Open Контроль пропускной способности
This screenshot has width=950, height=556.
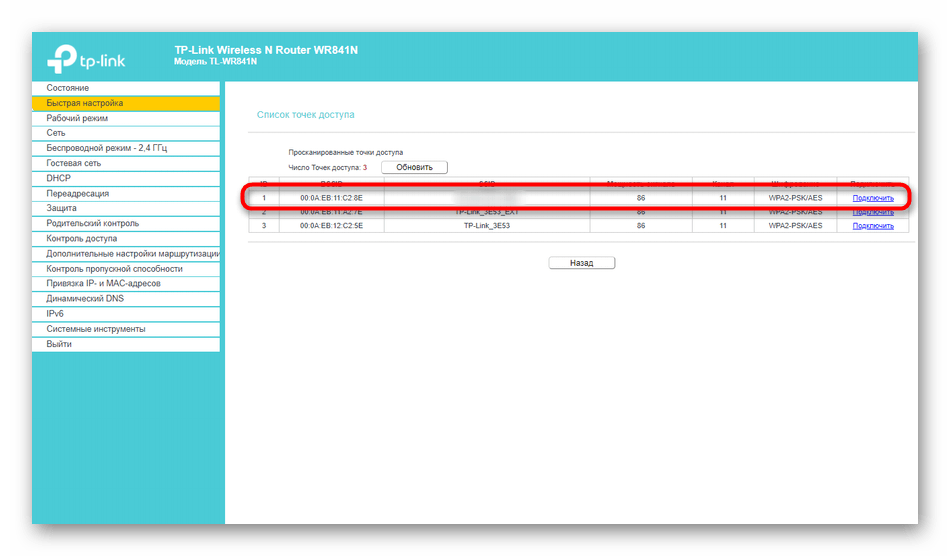[115, 268]
